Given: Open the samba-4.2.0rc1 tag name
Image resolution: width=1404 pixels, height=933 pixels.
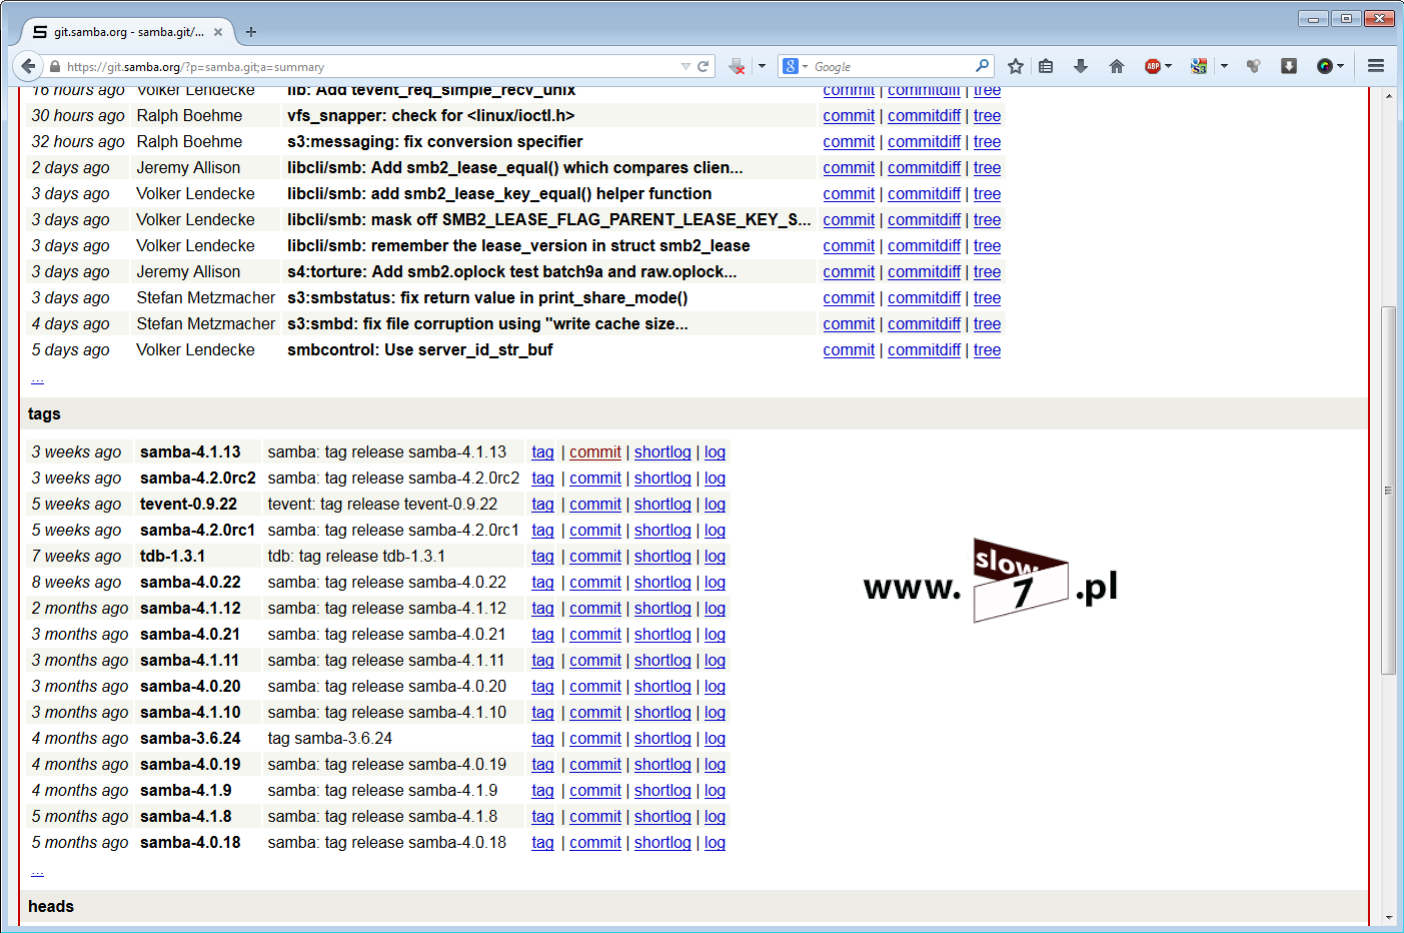Looking at the screenshot, I should pyautogui.click(x=197, y=530).
